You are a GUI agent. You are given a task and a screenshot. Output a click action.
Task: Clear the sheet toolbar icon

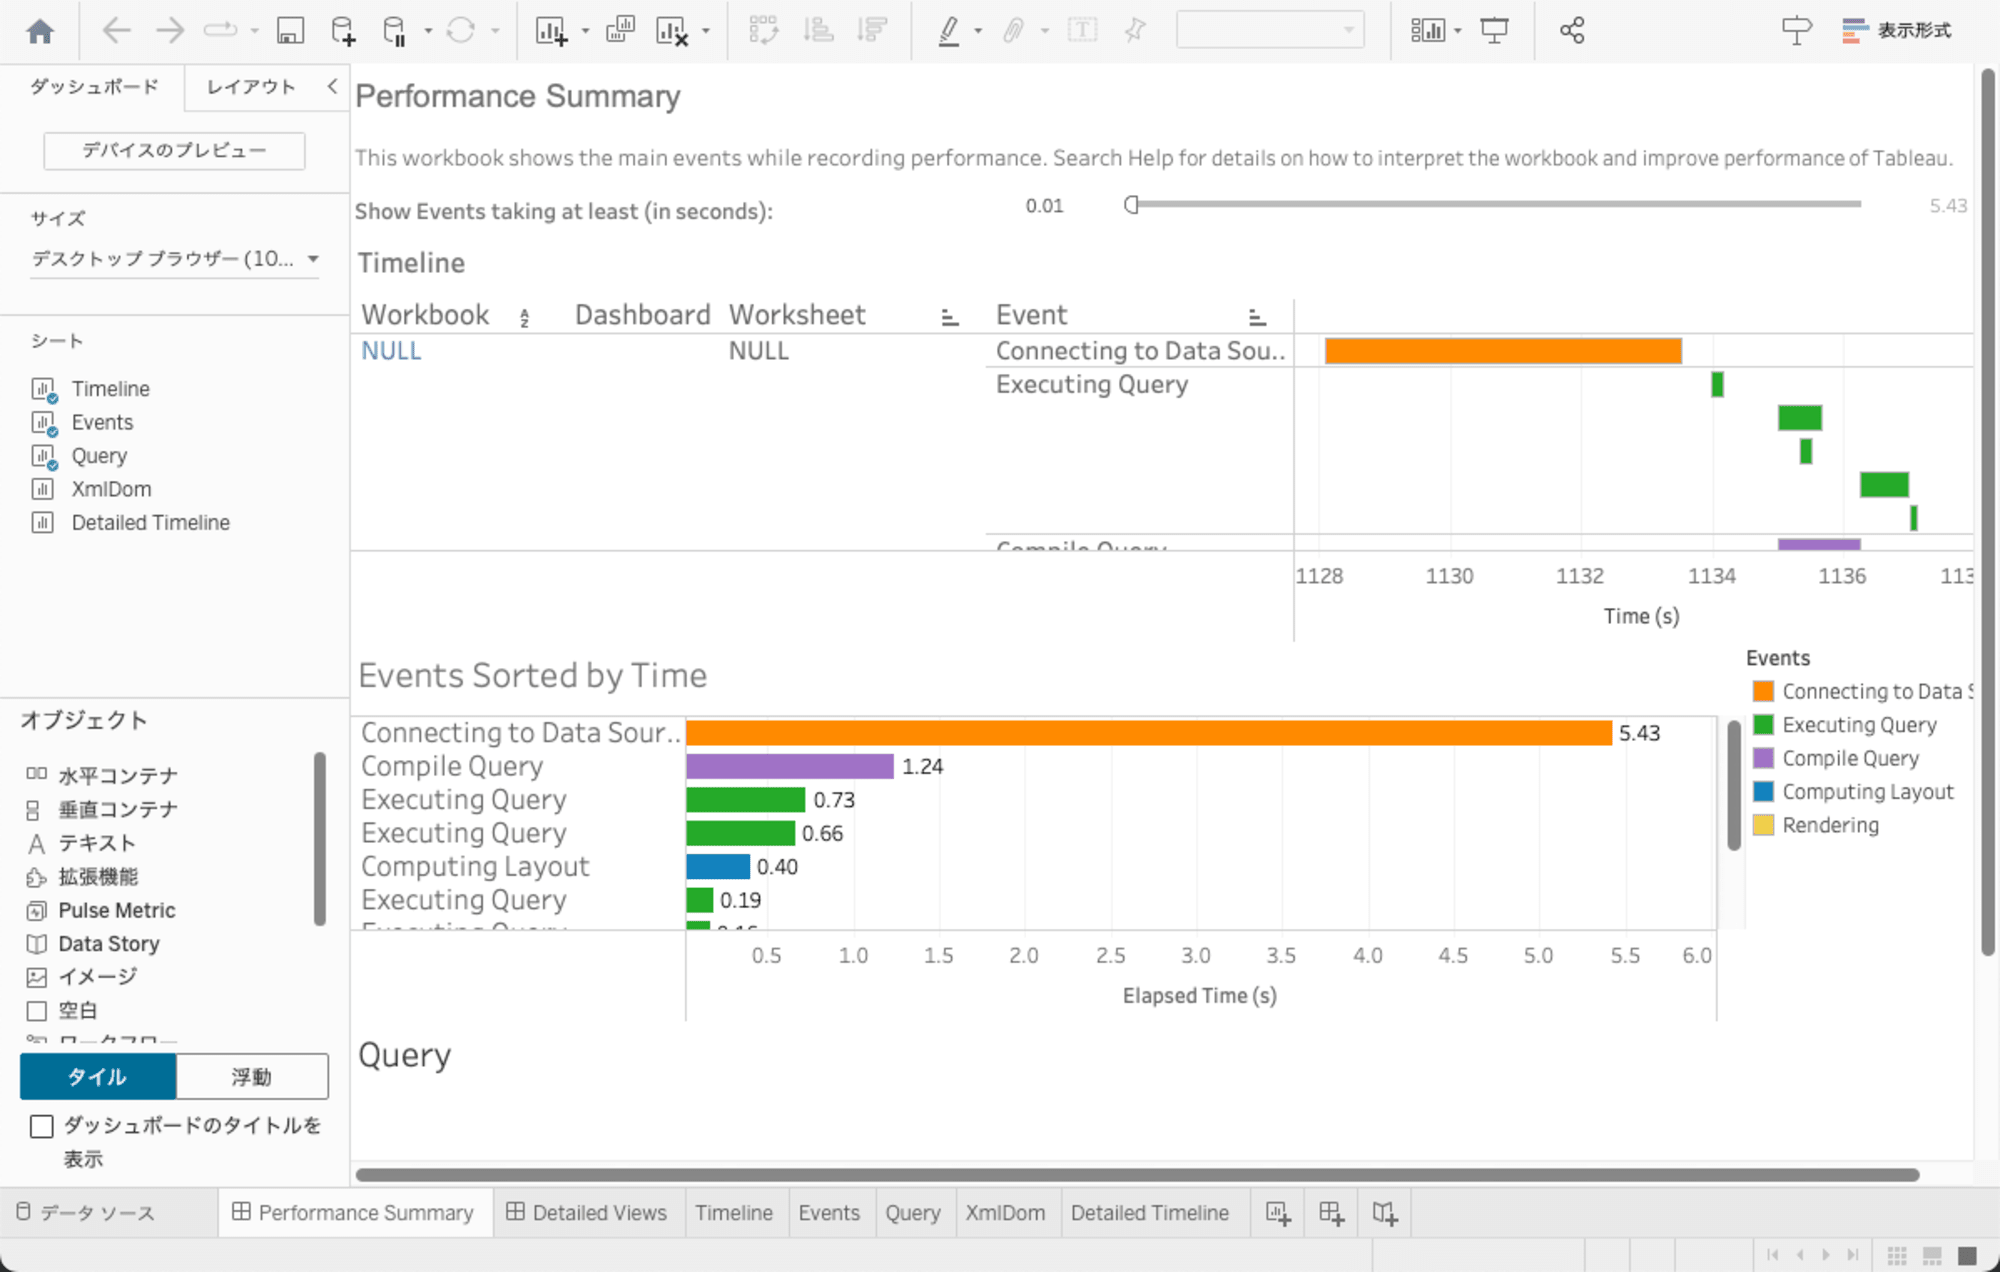672,31
